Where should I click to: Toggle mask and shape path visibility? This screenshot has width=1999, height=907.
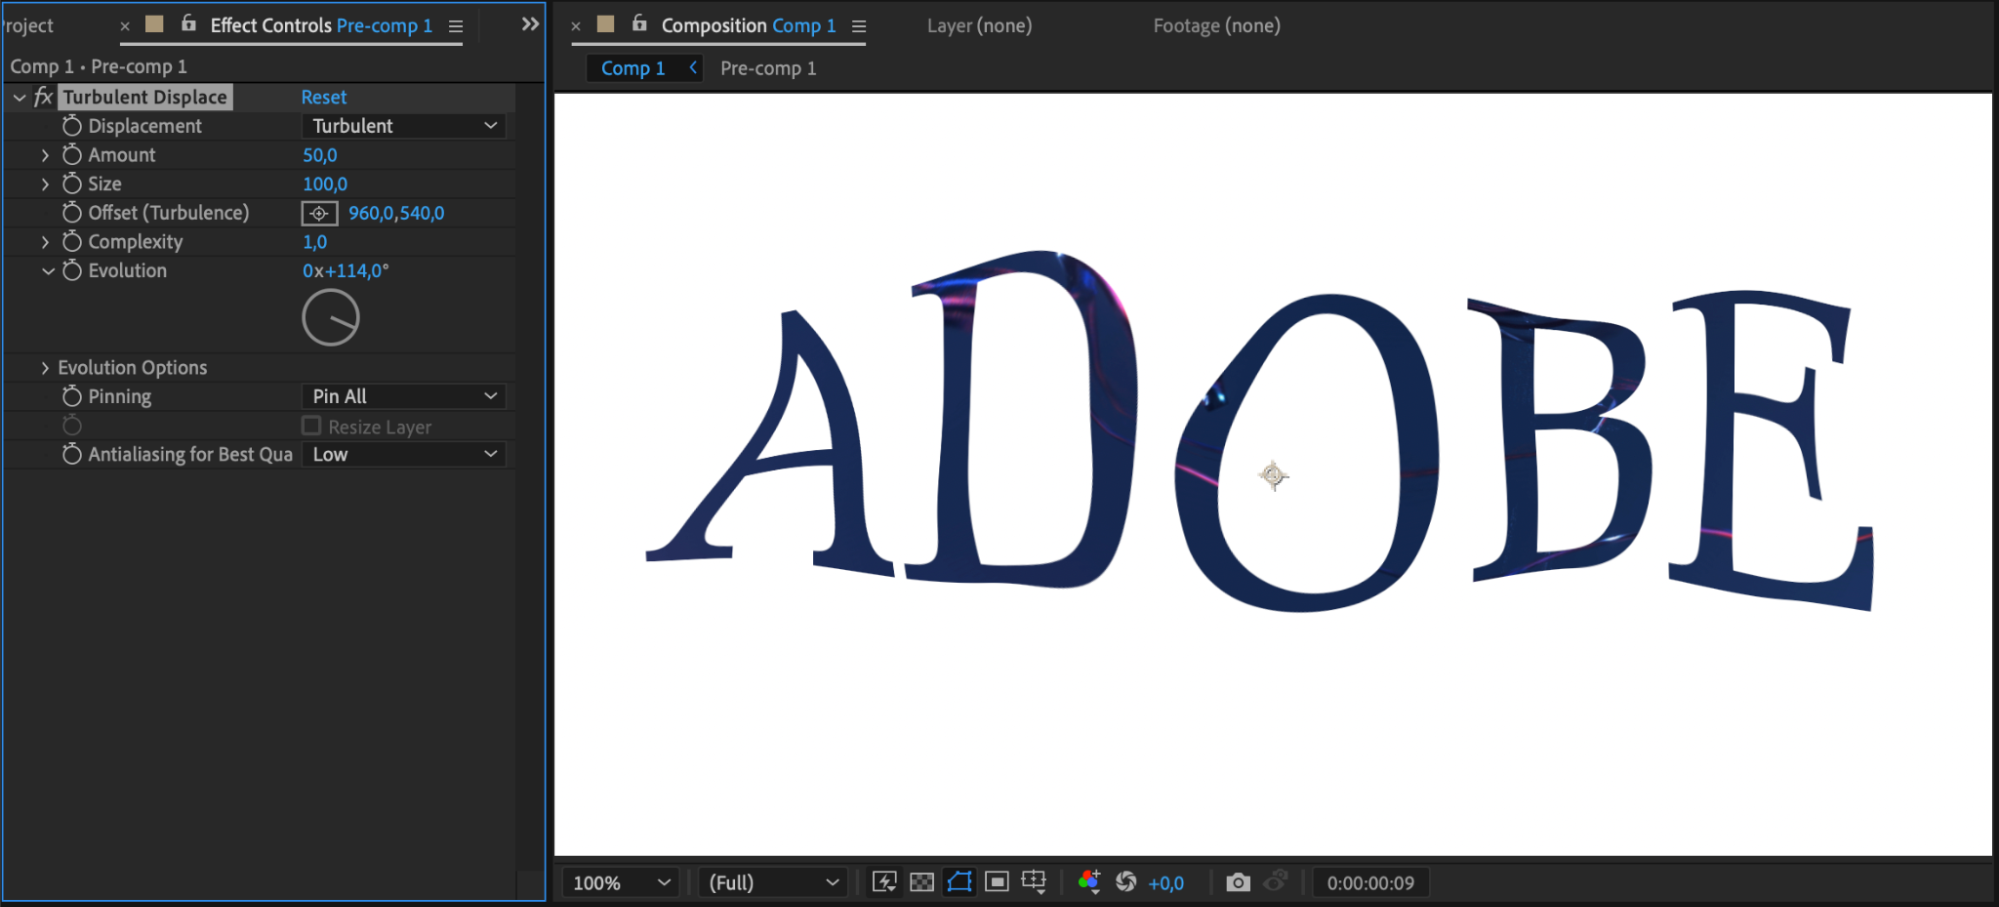959,882
